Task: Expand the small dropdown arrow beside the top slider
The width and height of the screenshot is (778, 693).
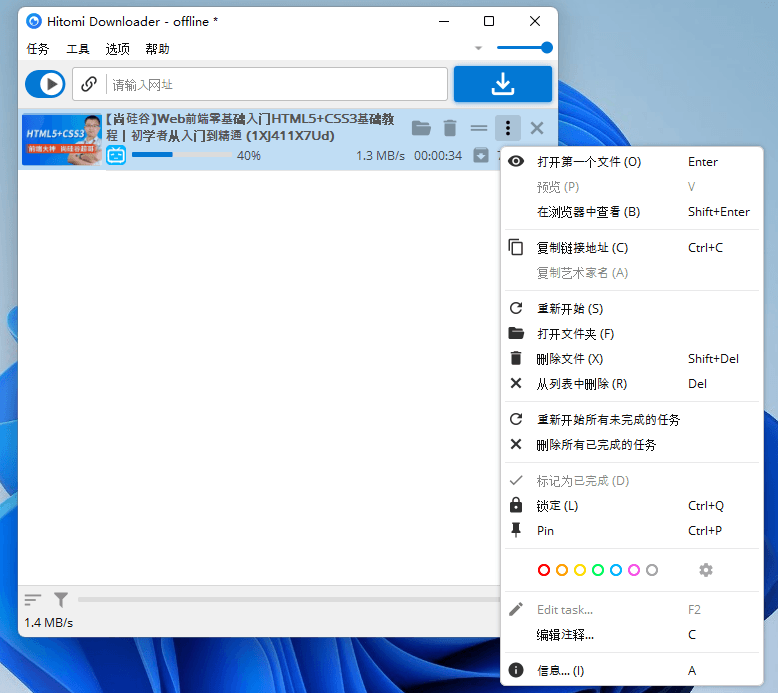Action: coord(478,48)
